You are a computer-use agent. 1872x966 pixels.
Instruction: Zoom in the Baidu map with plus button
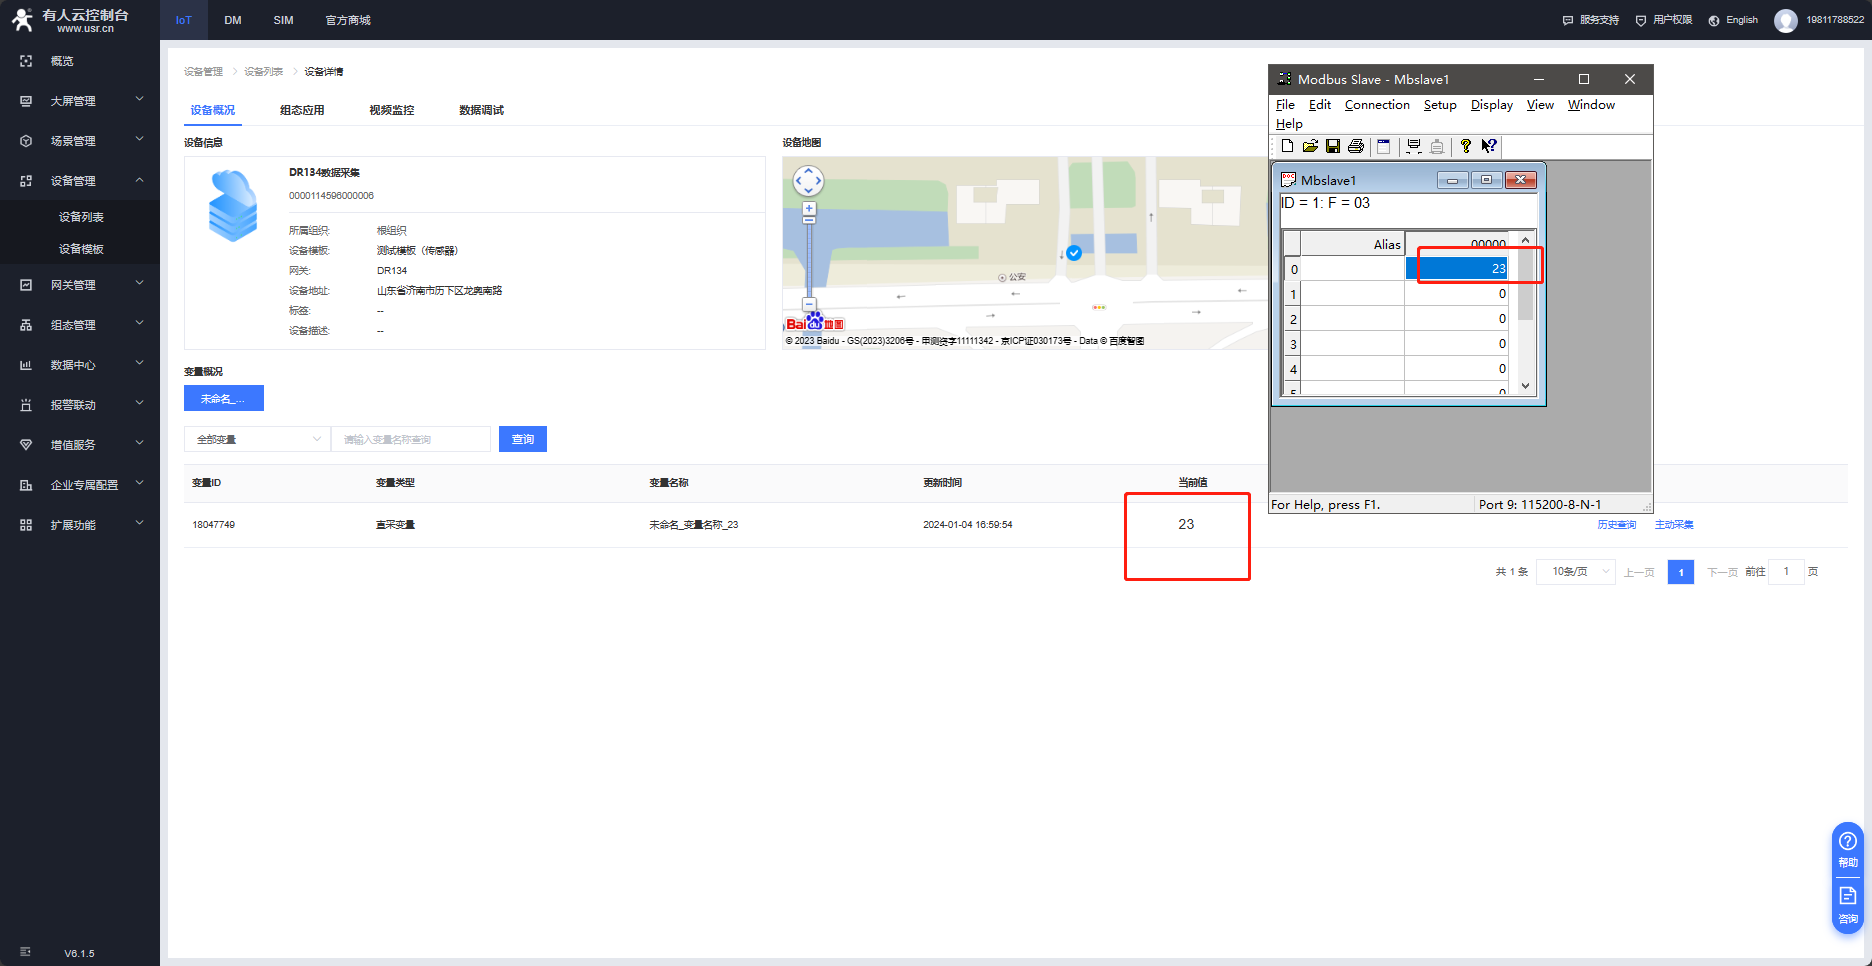[x=809, y=209]
